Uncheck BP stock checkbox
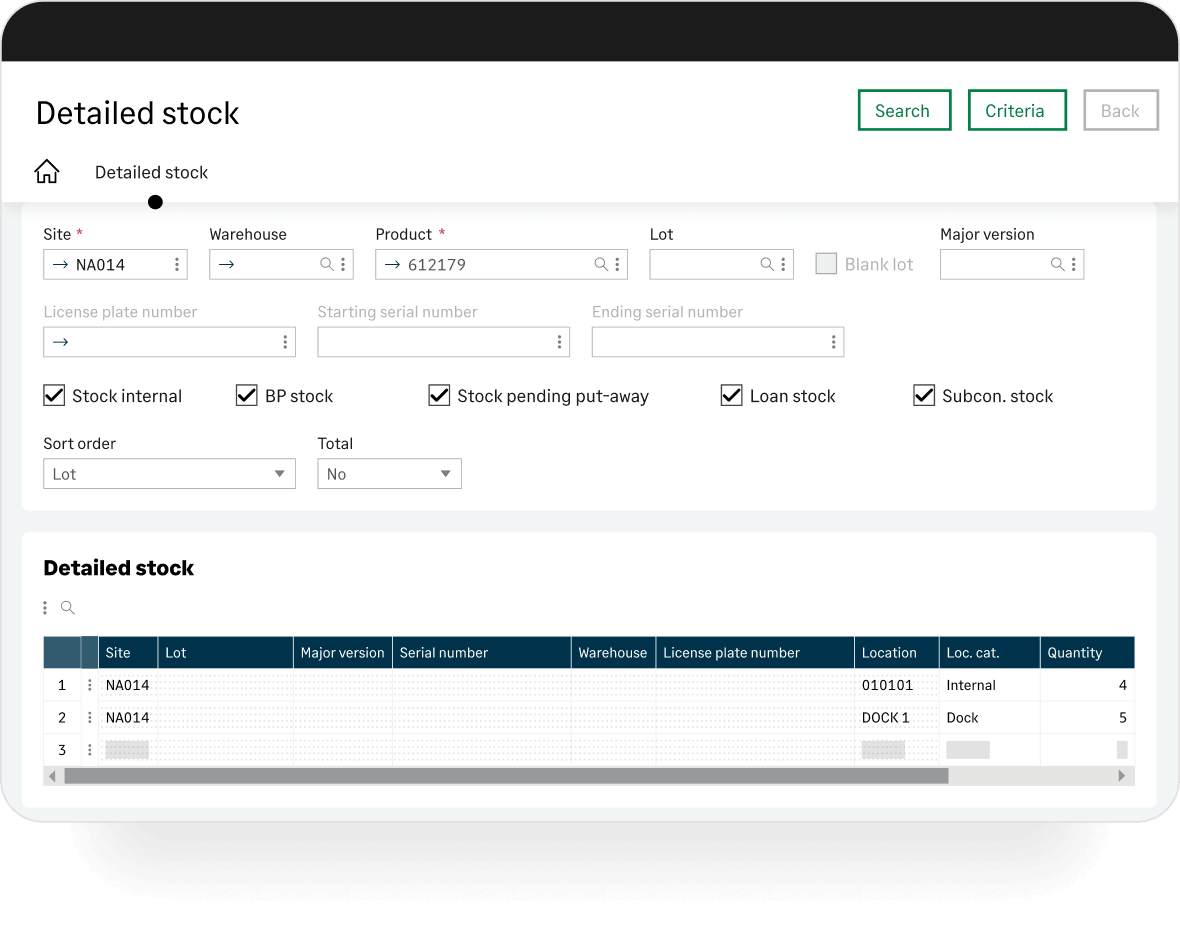1180x939 pixels. (247, 395)
